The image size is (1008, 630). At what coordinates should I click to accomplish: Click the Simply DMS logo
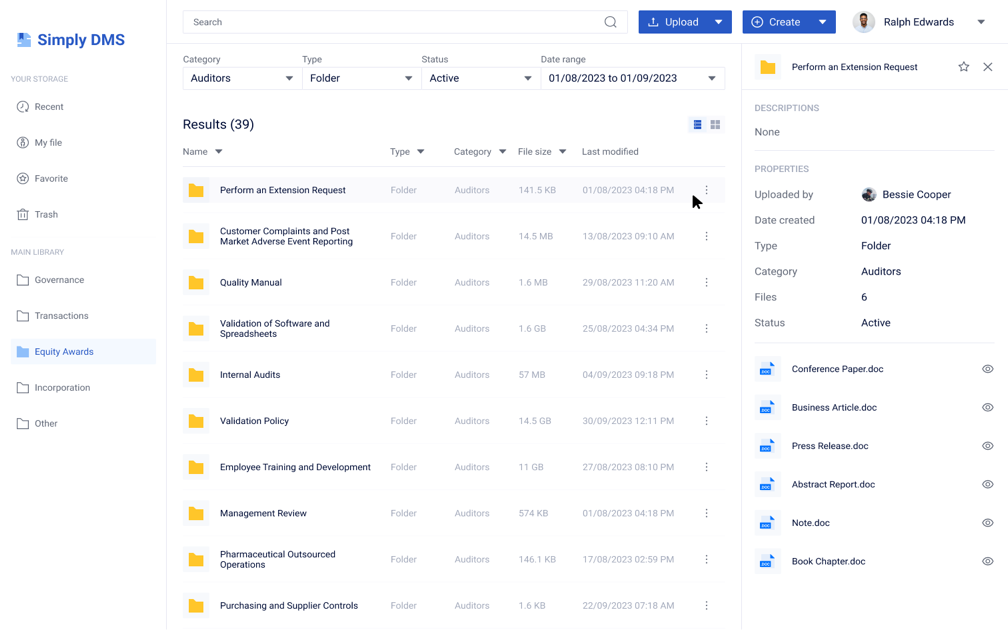70,40
